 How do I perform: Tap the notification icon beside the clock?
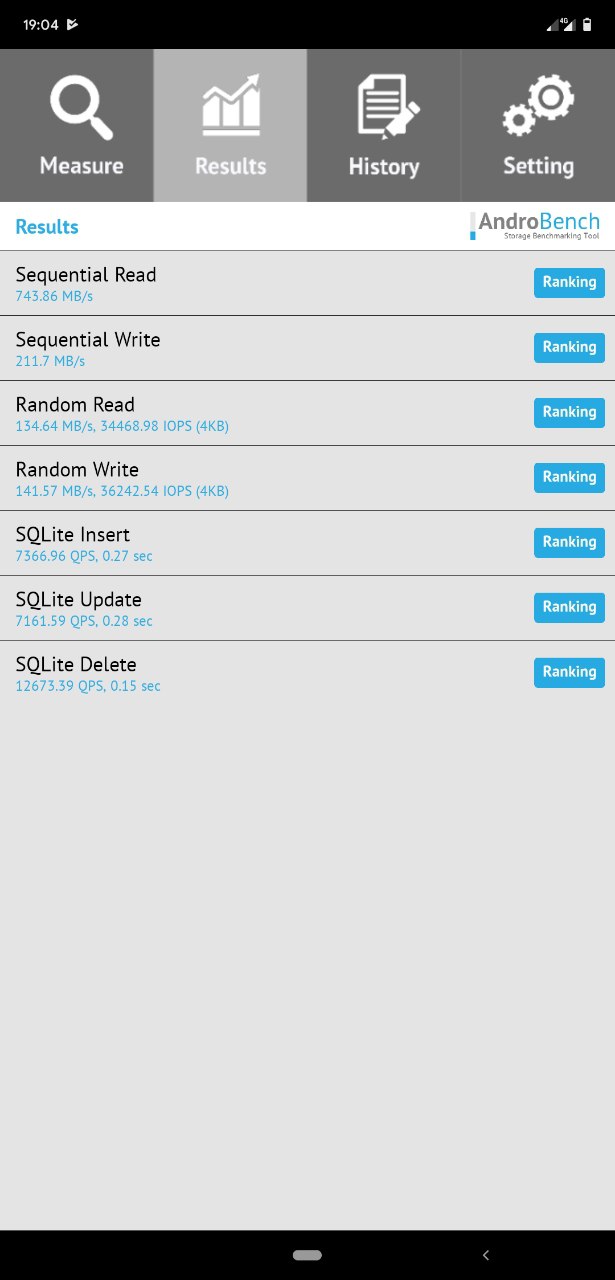[73, 24]
